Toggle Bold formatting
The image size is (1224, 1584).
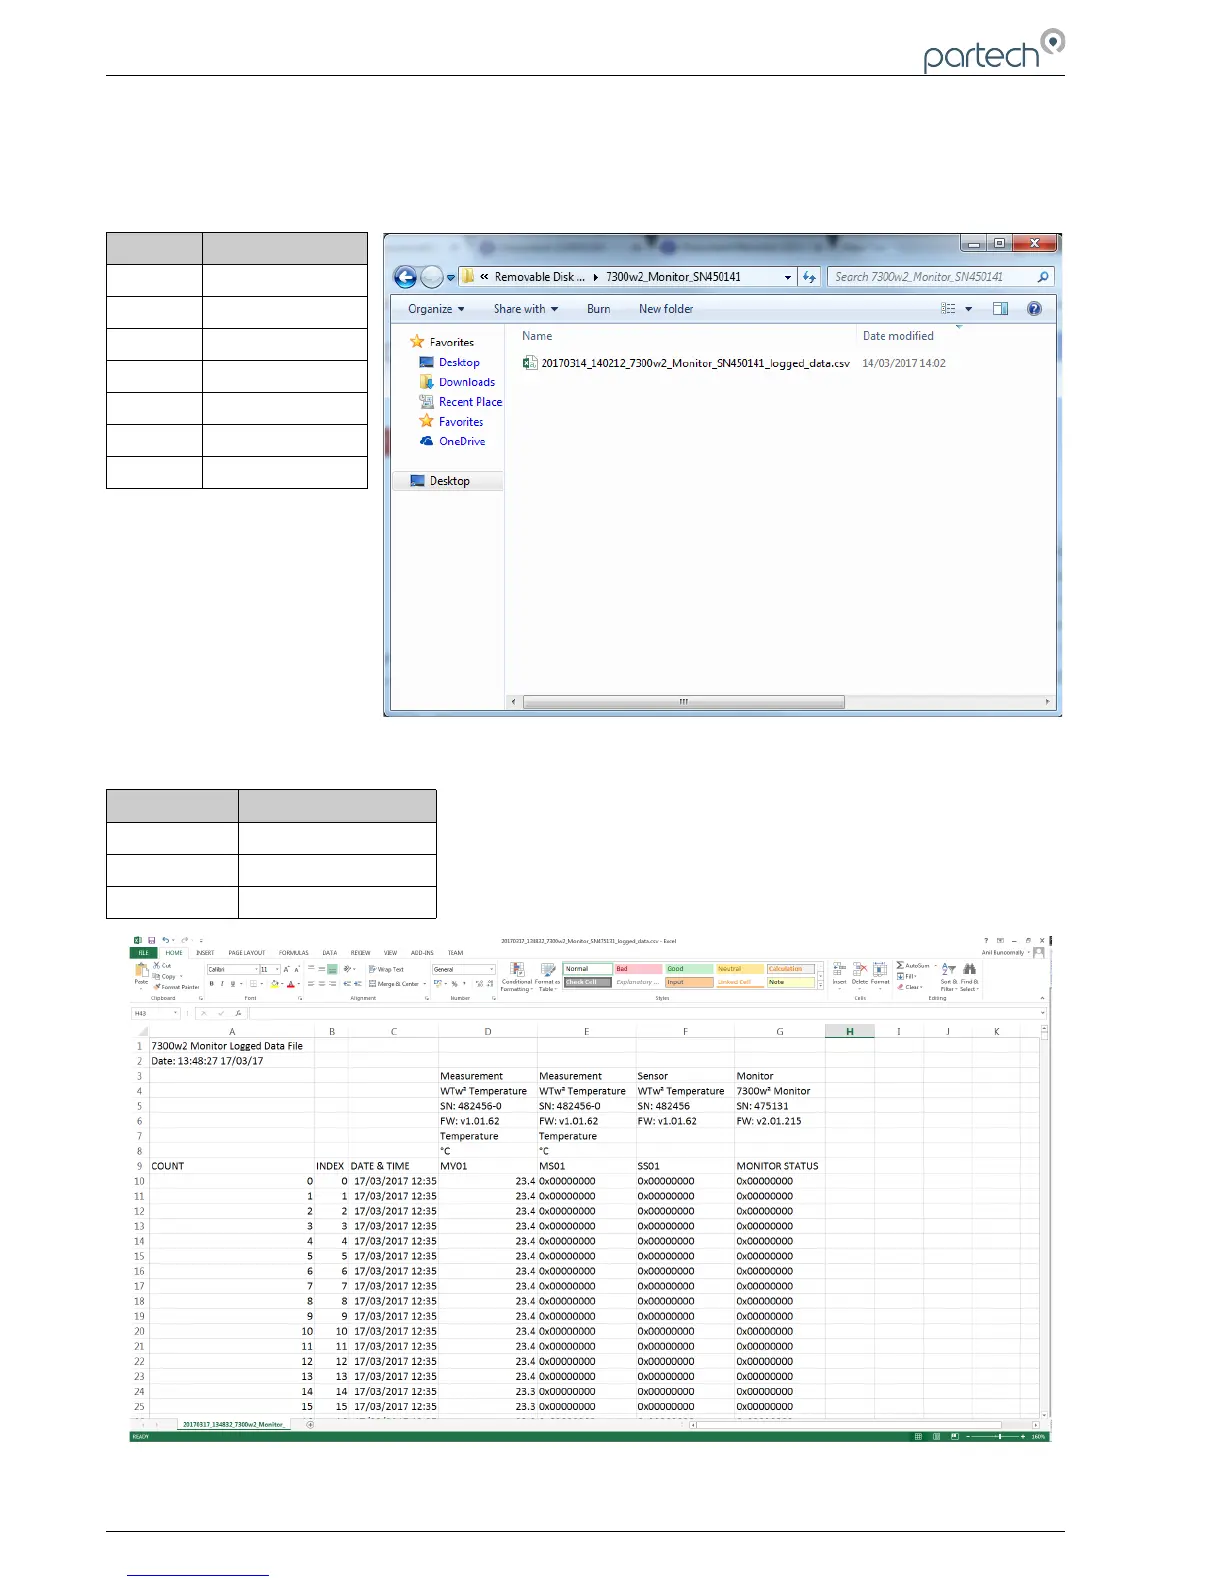[x=211, y=984]
